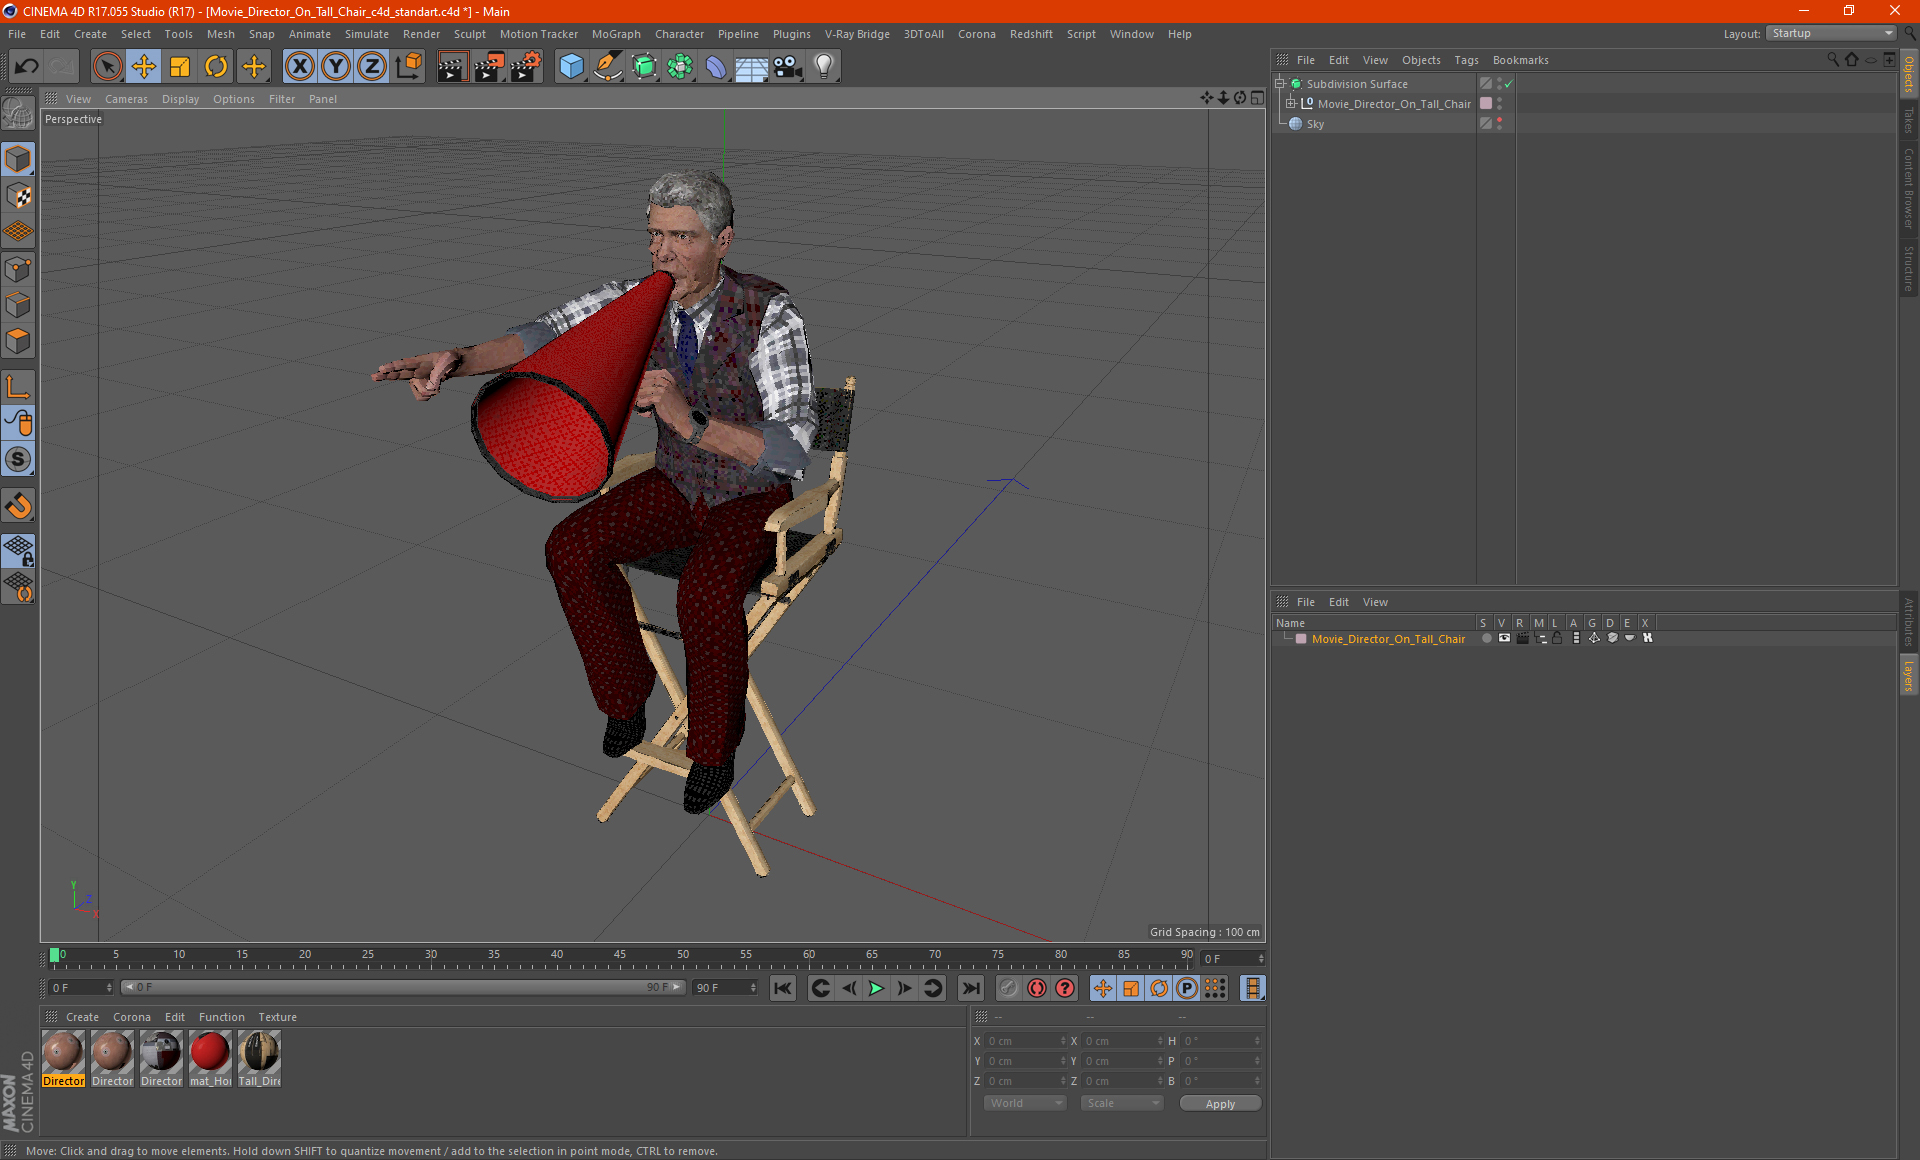Switch to Texture mode in left sidebar
Image resolution: width=1920 pixels, height=1160 pixels.
18,196
